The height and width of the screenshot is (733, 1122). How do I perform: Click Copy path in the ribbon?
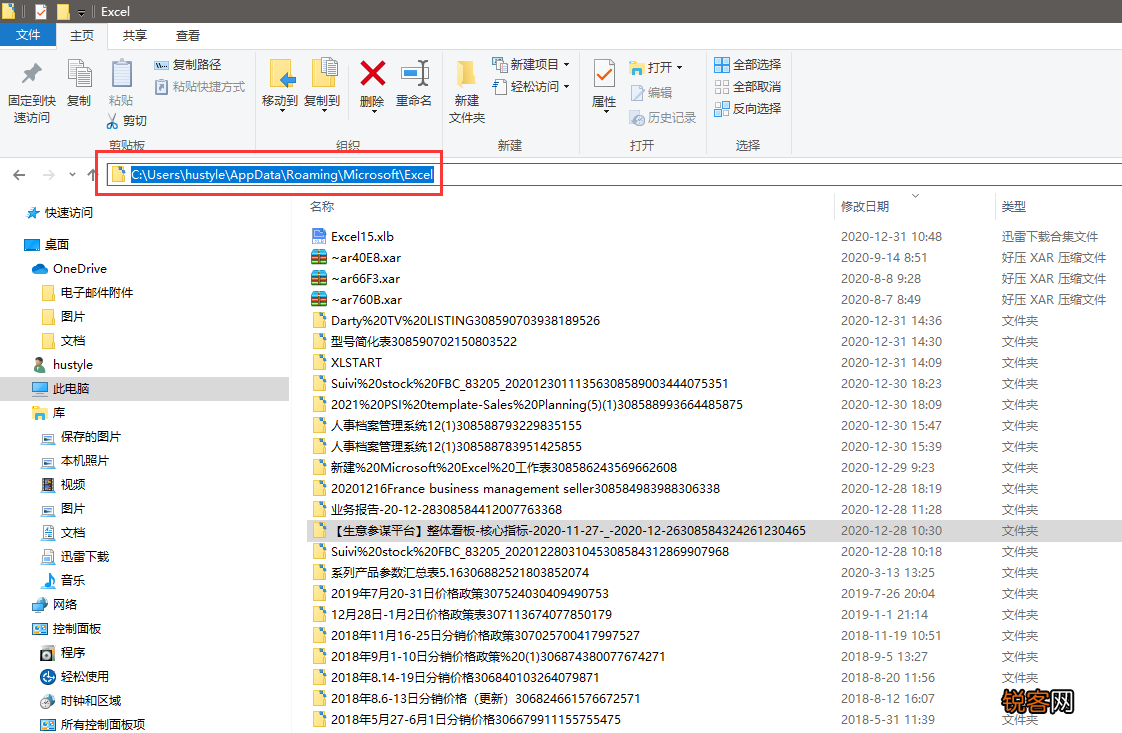pos(188,64)
